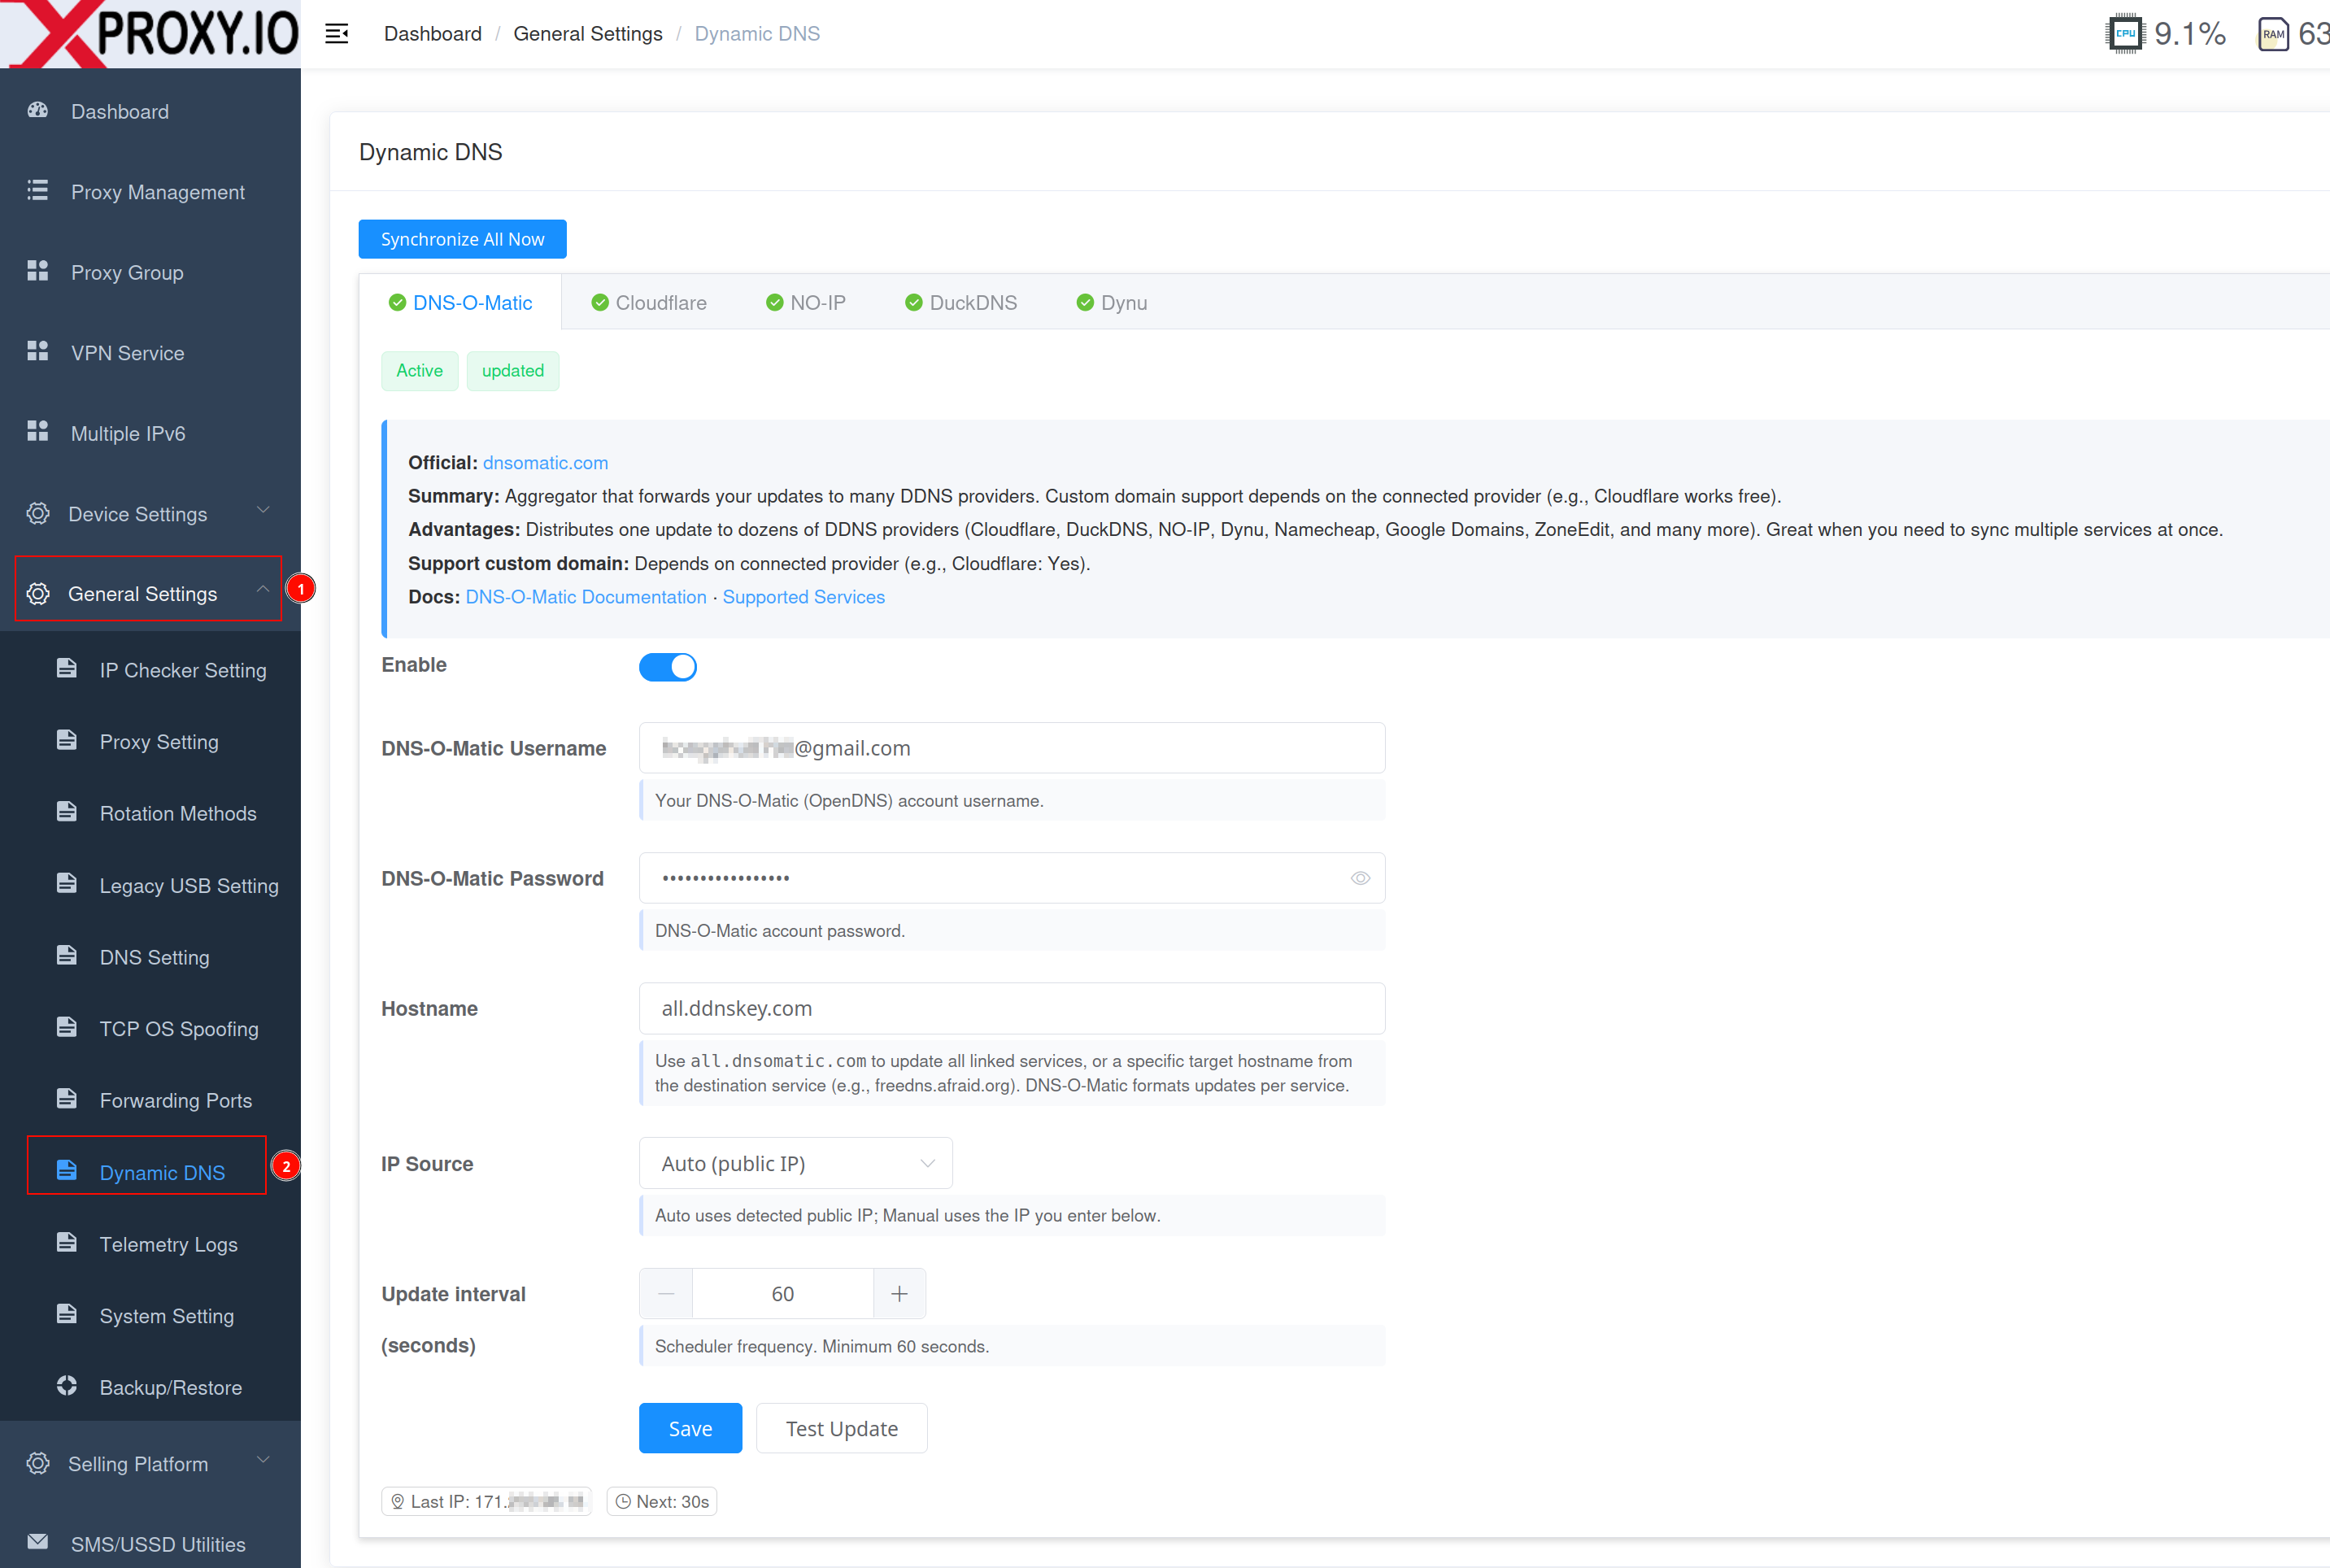Switch to the Cloudflare tab
The image size is (2330, 1568).
tap(650, 303)
